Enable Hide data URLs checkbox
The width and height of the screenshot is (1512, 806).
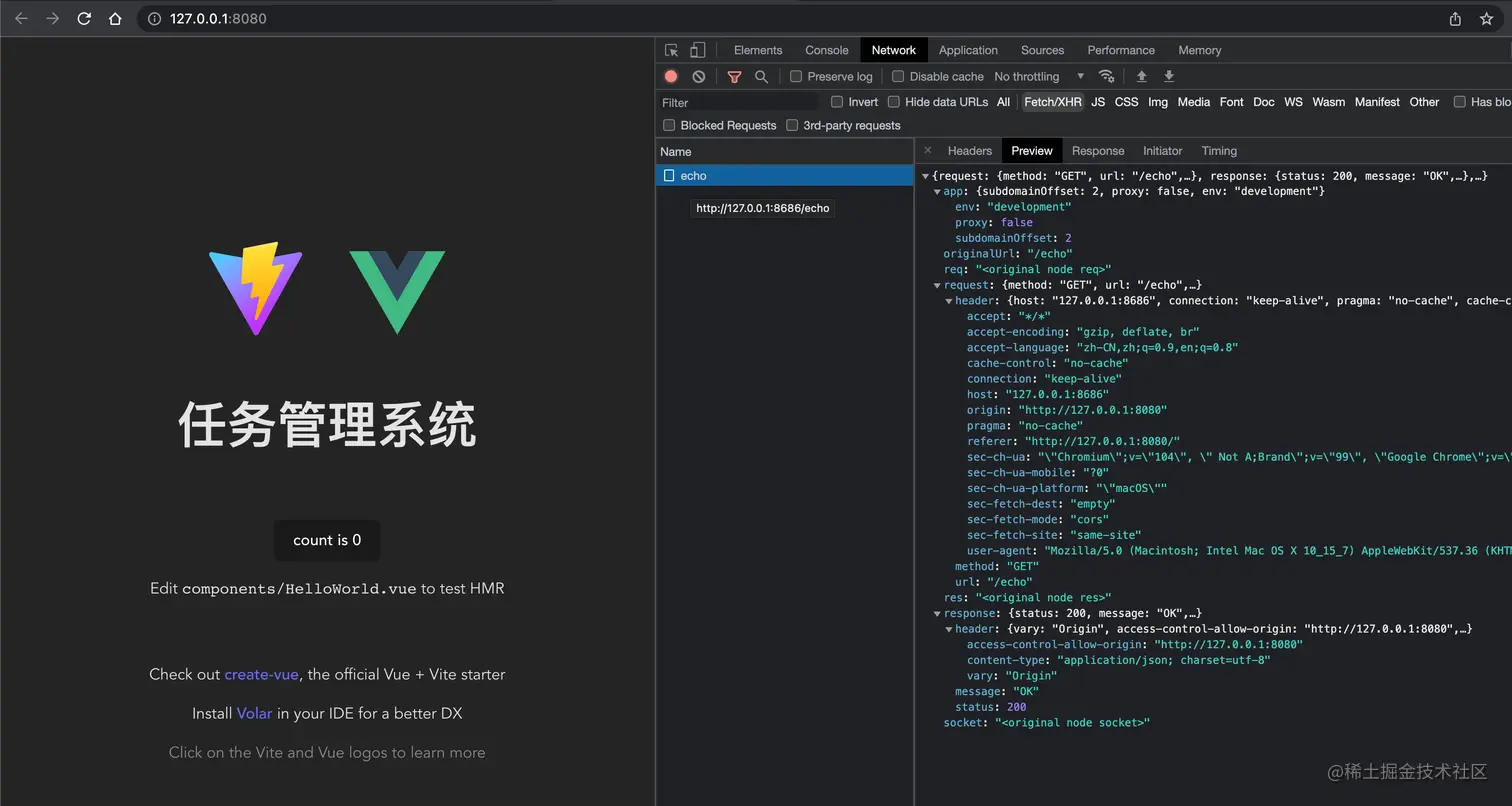(894, 101)
